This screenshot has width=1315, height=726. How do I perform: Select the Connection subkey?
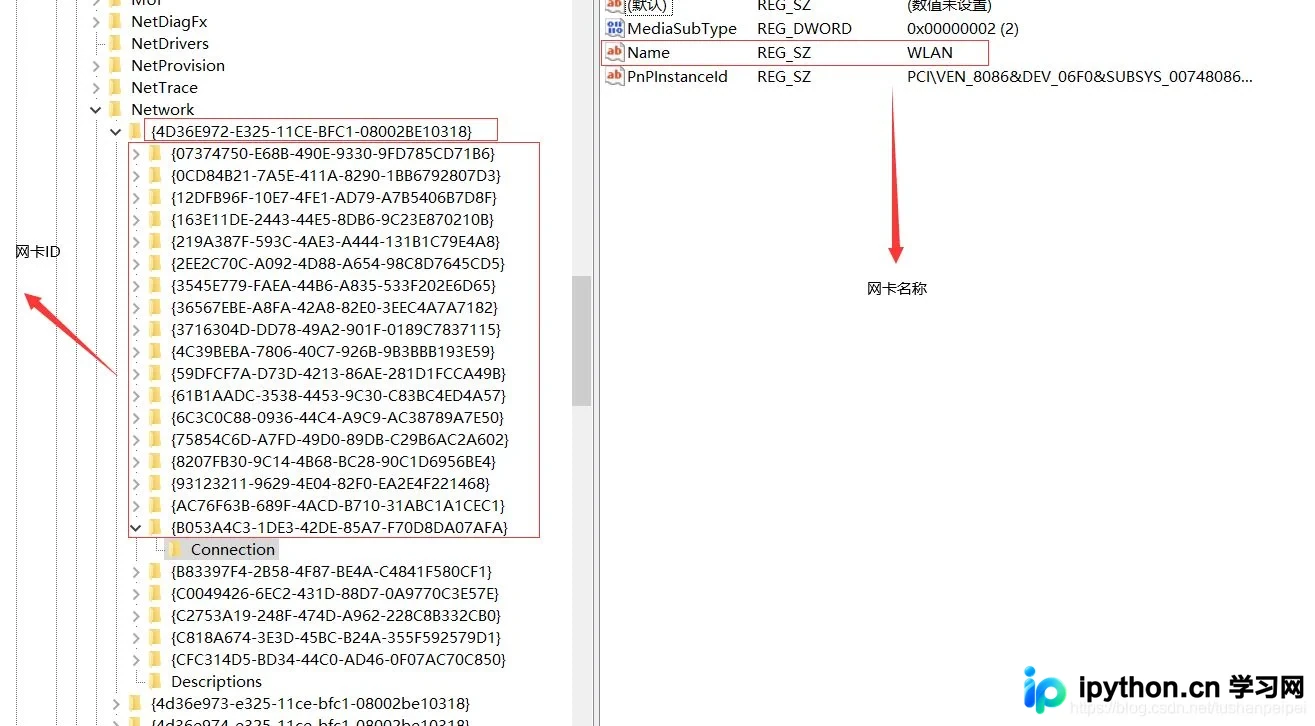coord(233,549)
